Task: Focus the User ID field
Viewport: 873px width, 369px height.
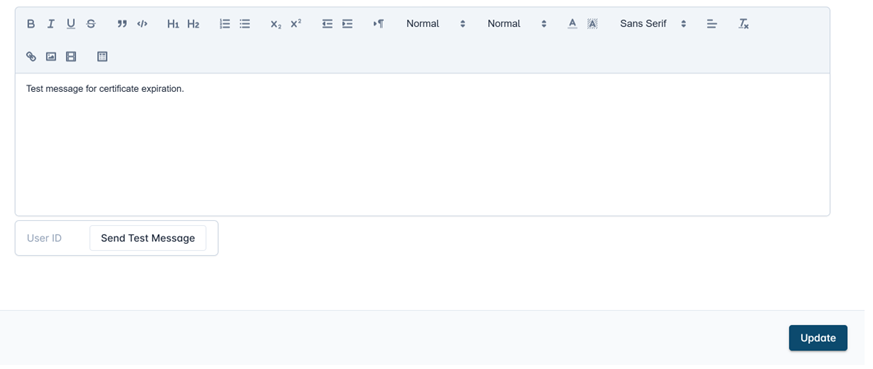Action: coord(53,238)
